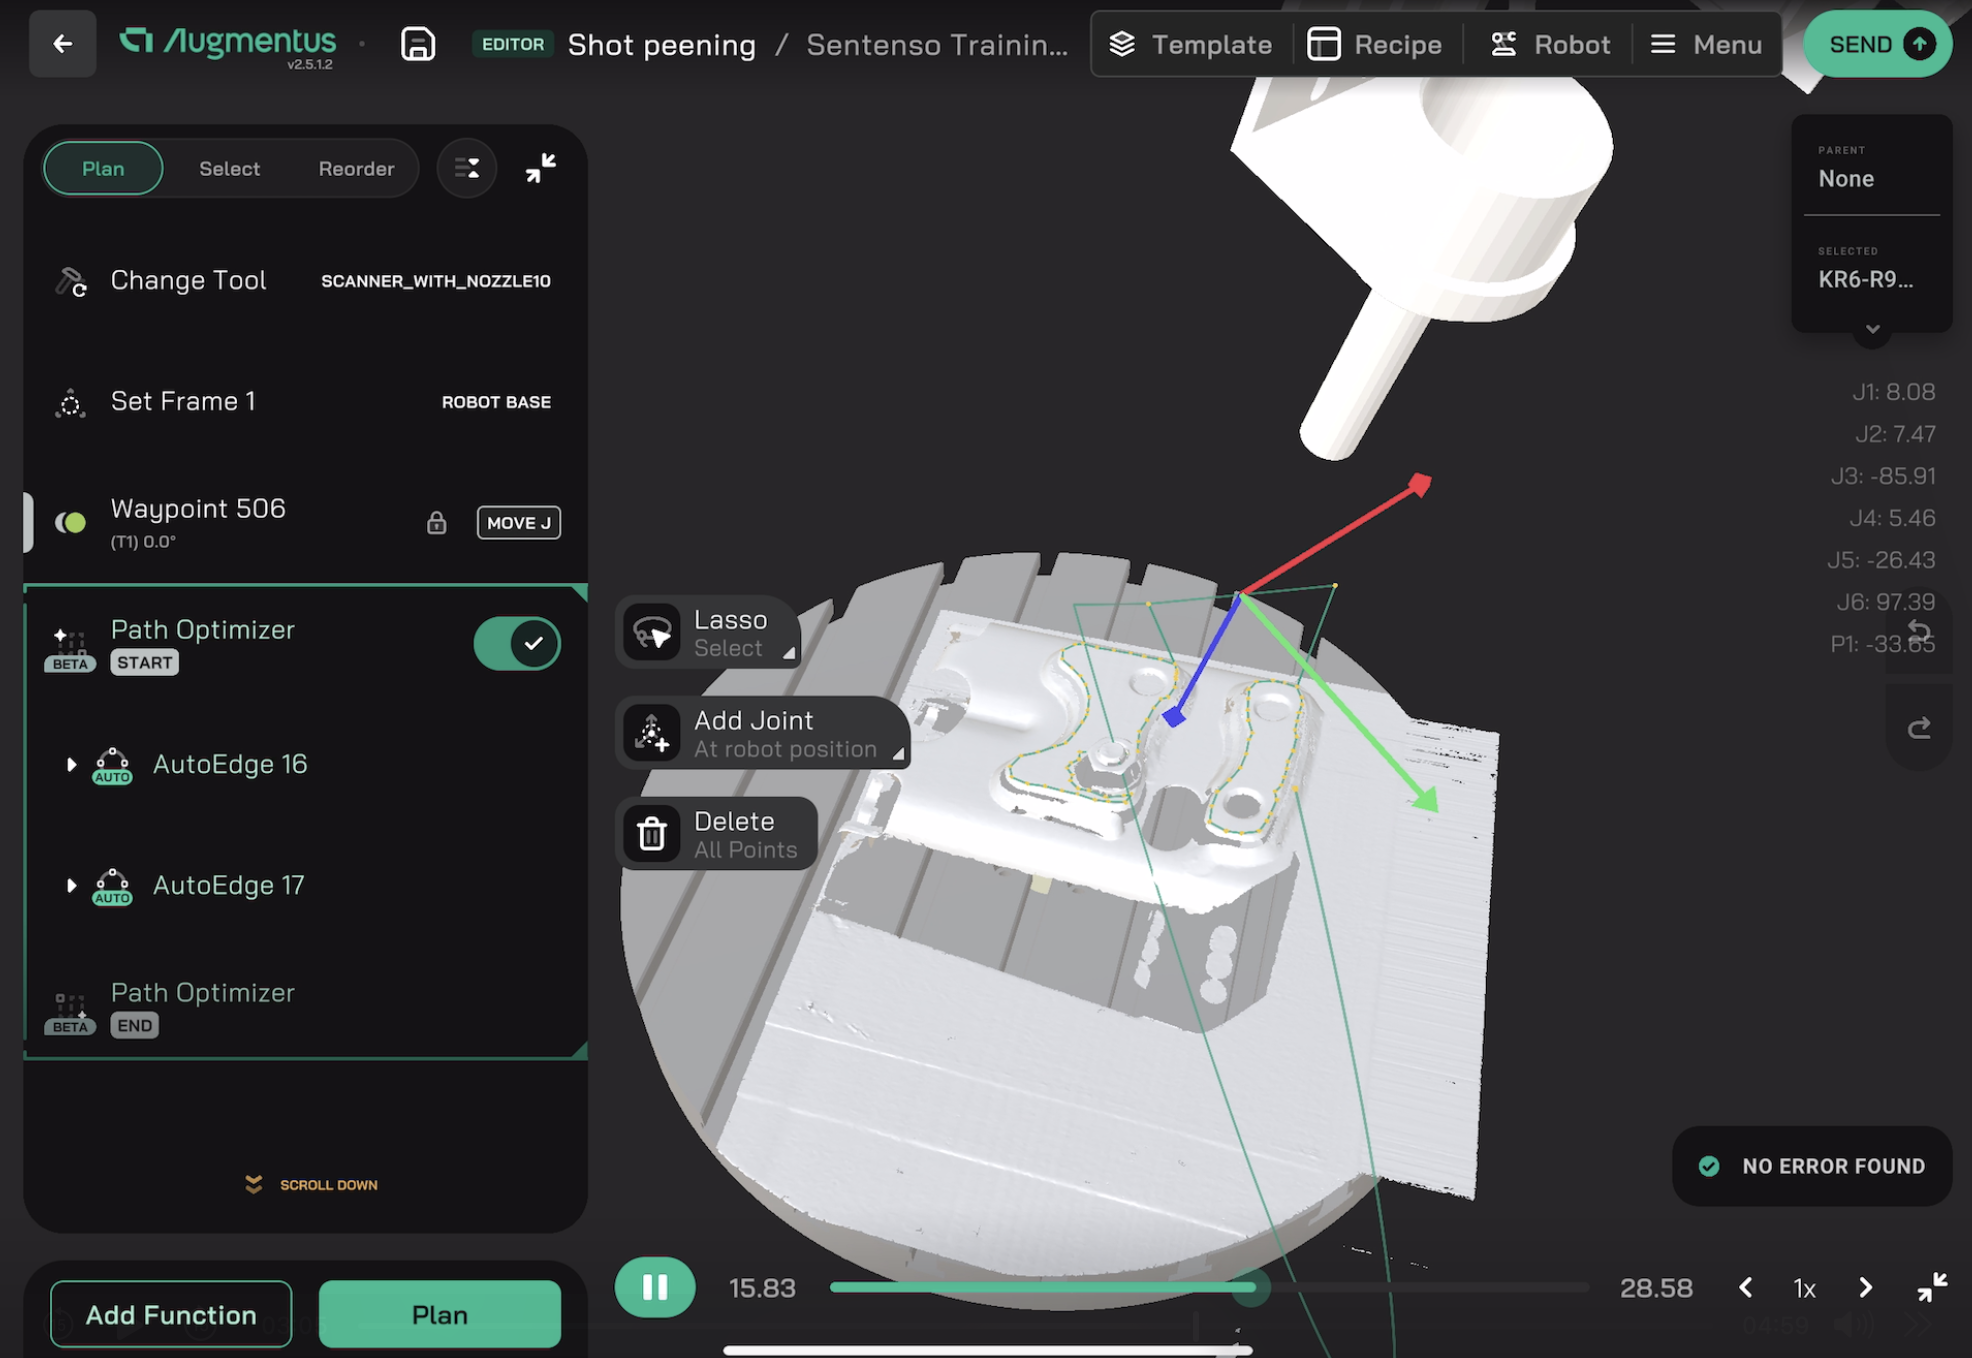Viewport: 1972px width, 1358px height.
Task: Choose the Lasso Select tool
Action: 709,633
